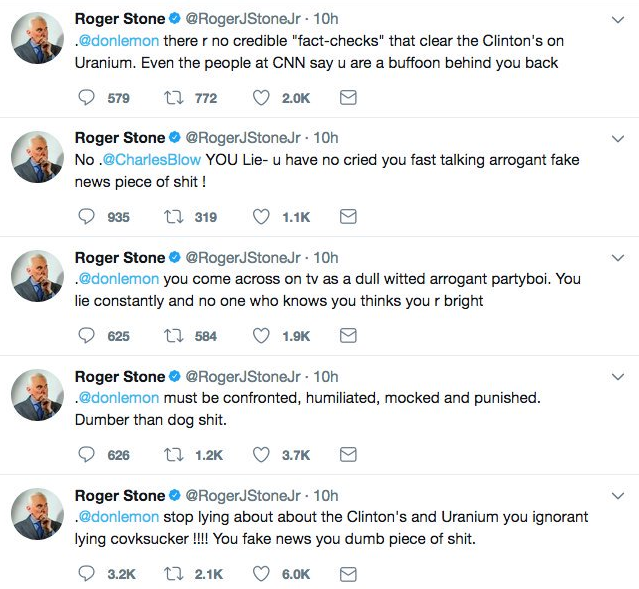Message icon on tweet with 6.0K likes
Screen dimensions: 639x589
348,574
